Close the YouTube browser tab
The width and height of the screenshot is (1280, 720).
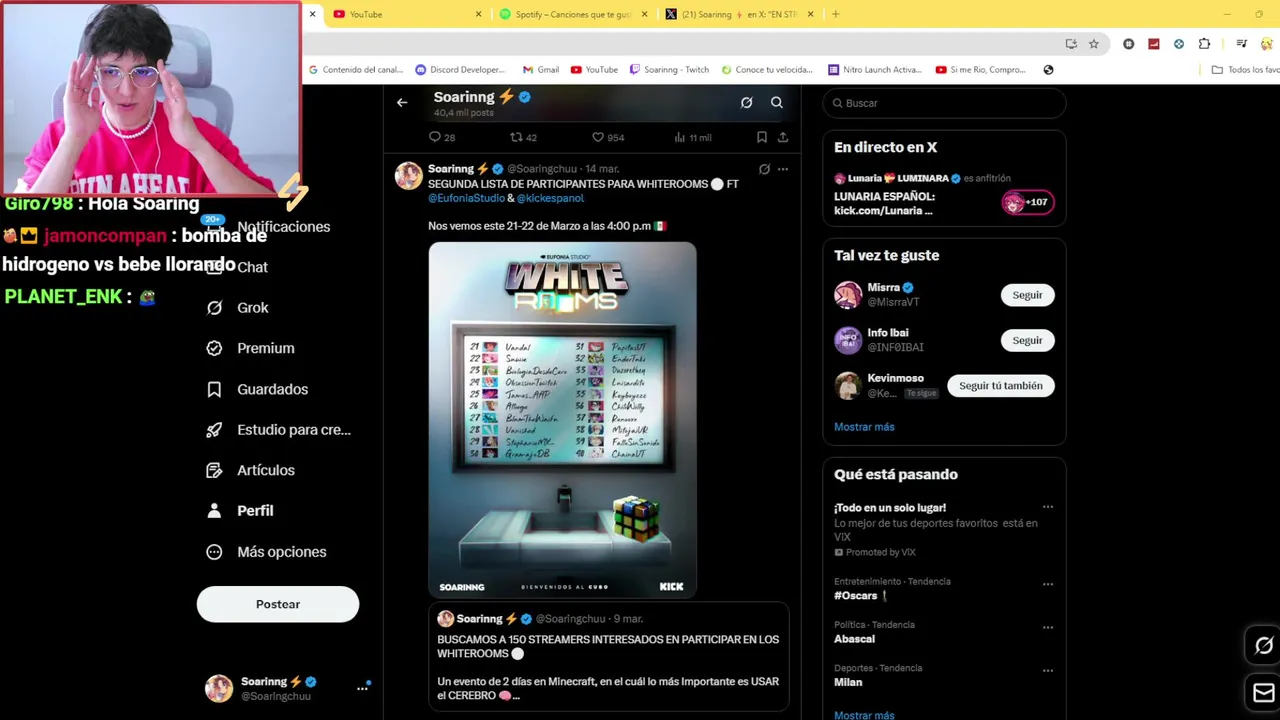(478, 14)
